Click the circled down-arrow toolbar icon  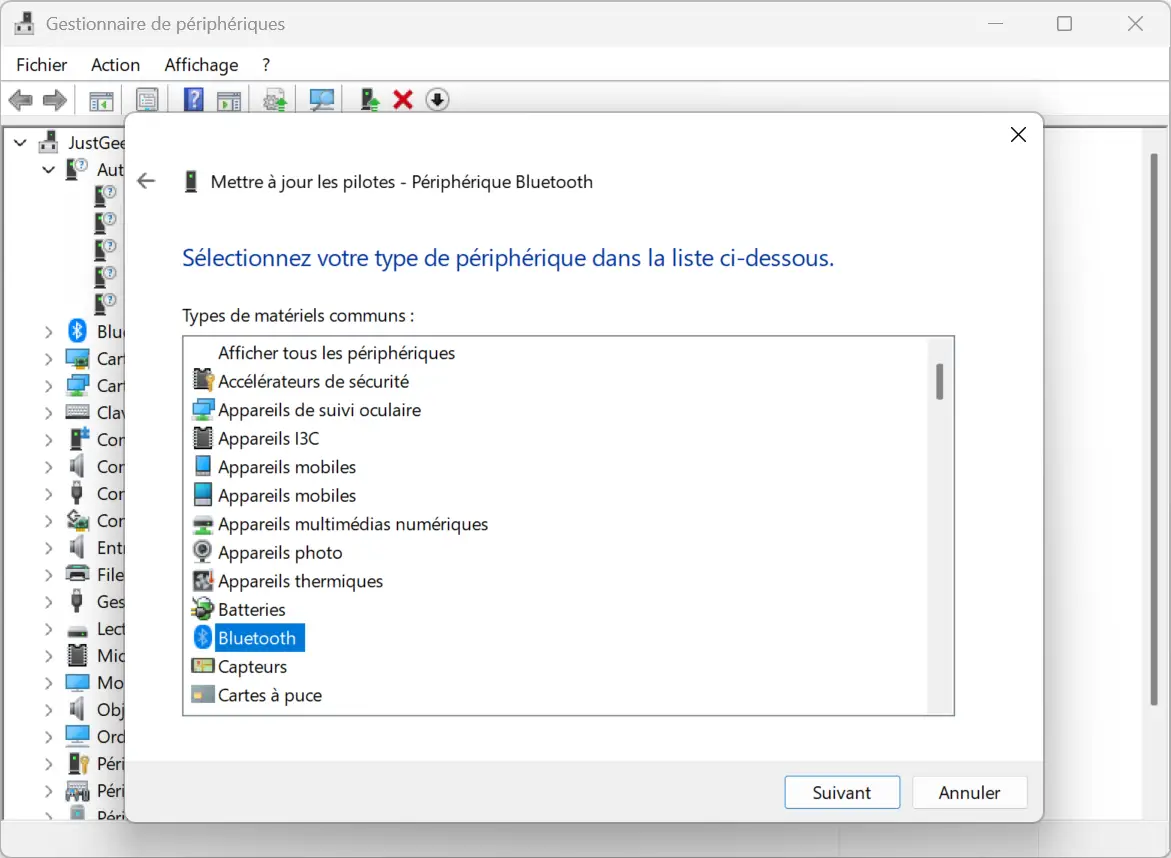(x=438, y=99)
